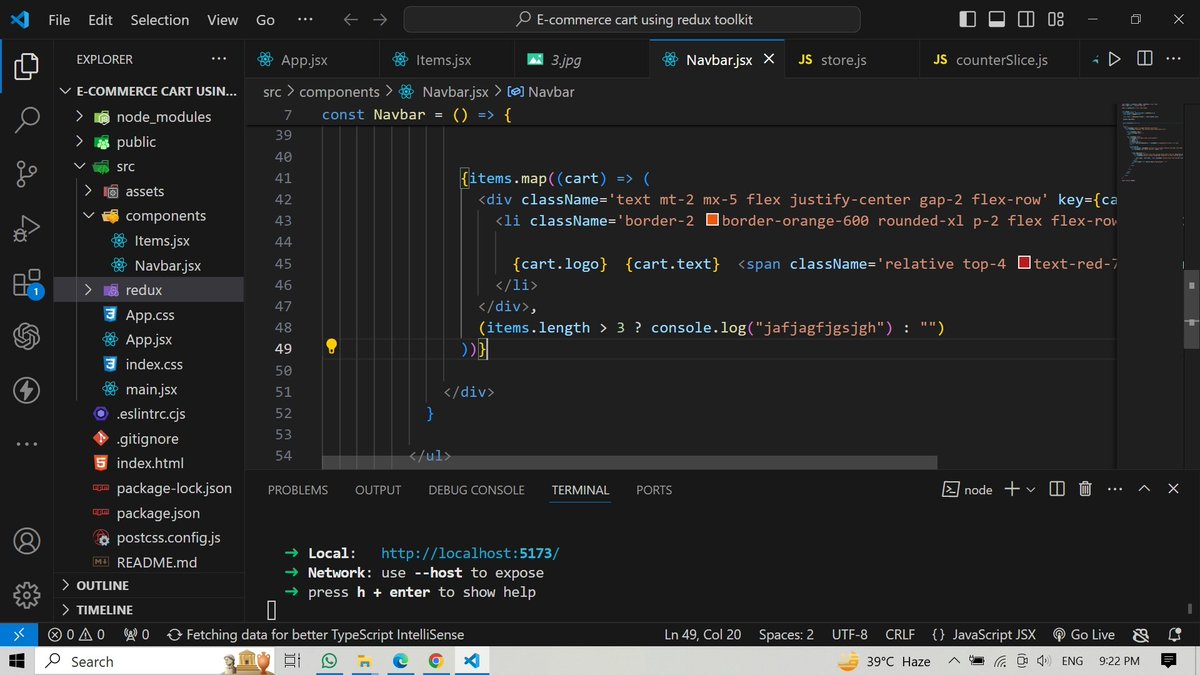Add a new terminal with plus icon

tap(1011, 489)
